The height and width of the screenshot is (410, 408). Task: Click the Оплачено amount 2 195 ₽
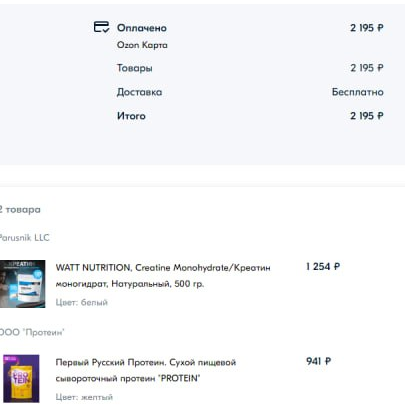point(367,28)
